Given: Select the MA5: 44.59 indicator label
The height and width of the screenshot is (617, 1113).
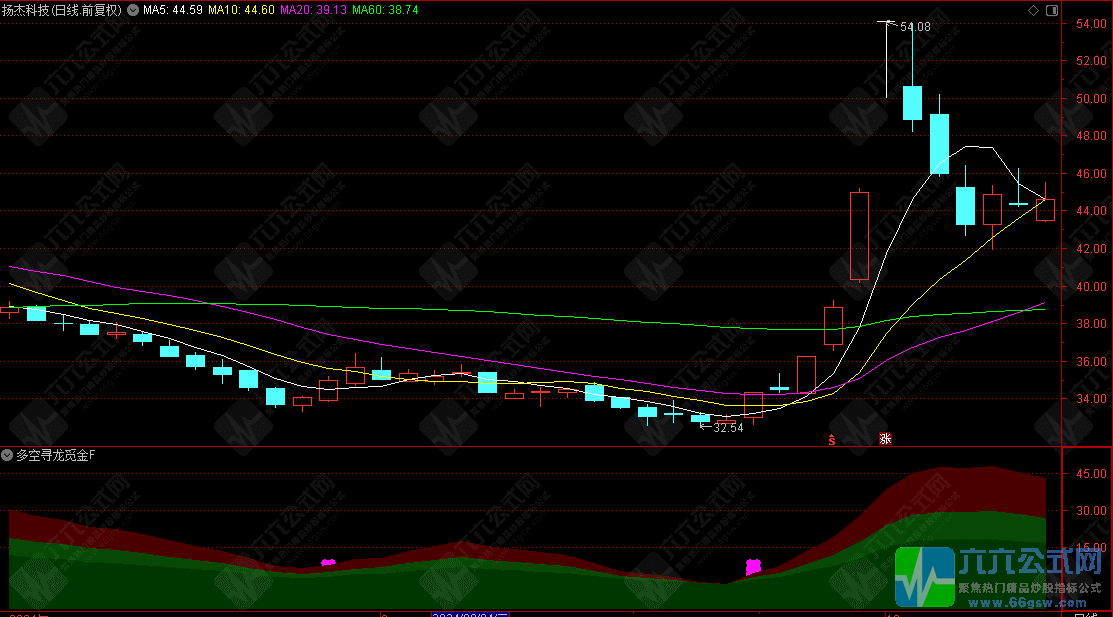Looking at the screenshot, I should [x=173, y=10].
